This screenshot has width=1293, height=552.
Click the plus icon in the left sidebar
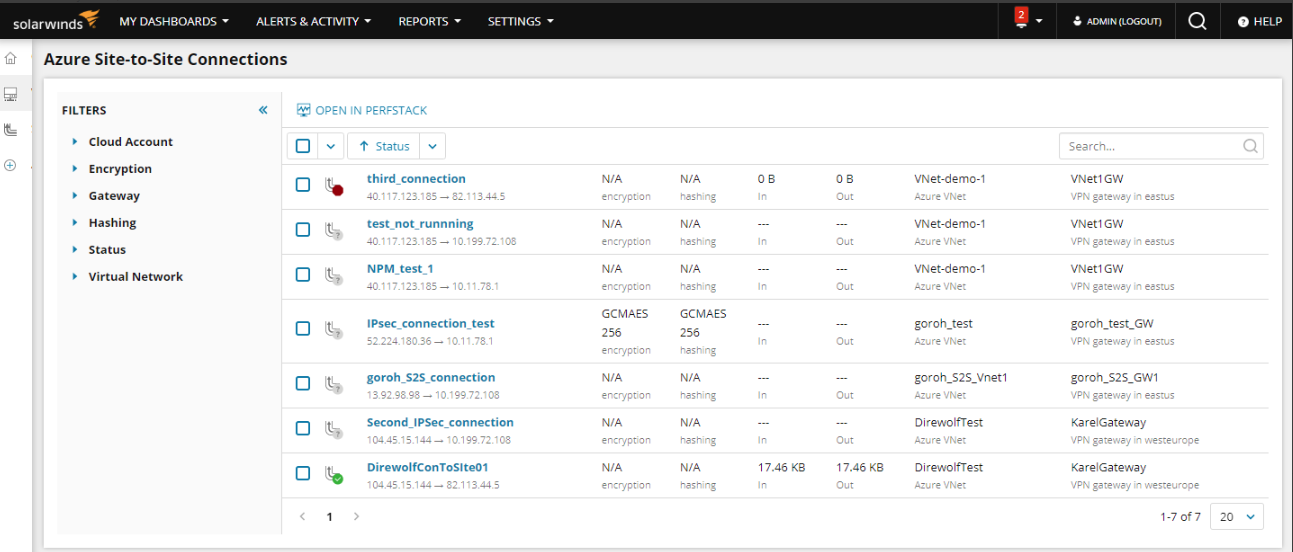pos(11,165)
